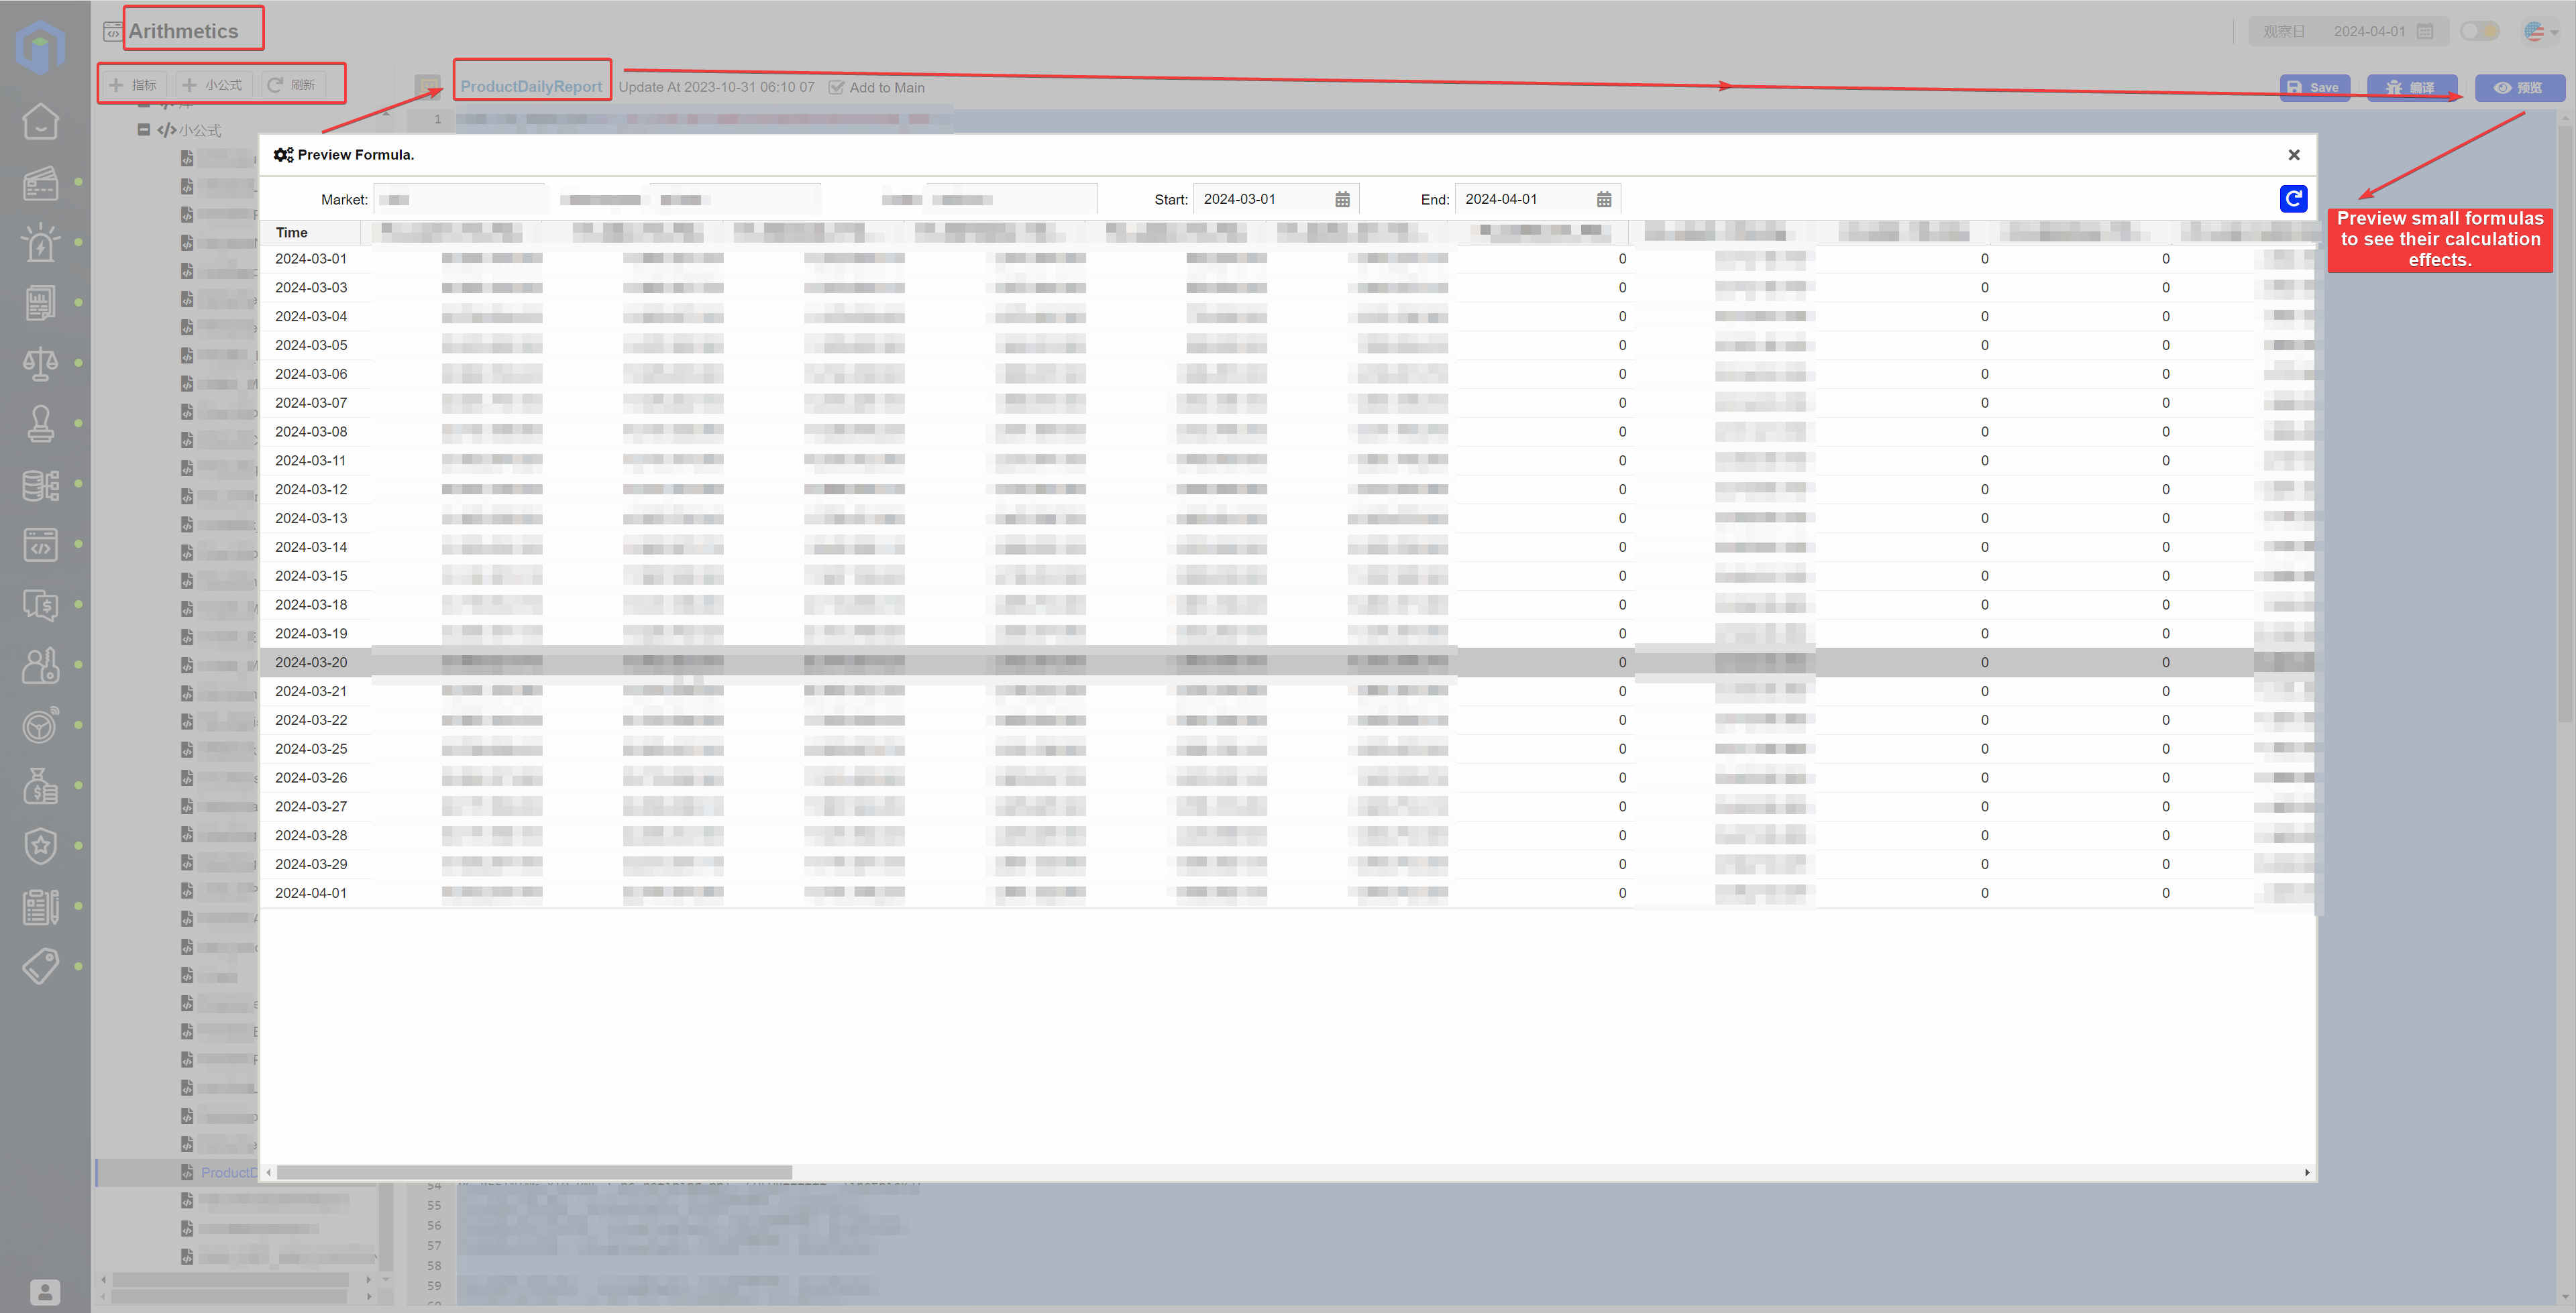This screenshot has width=2576, height=1313.
Task: Select the 2024-04-01 row date
Action: click(x=311, y=894)
